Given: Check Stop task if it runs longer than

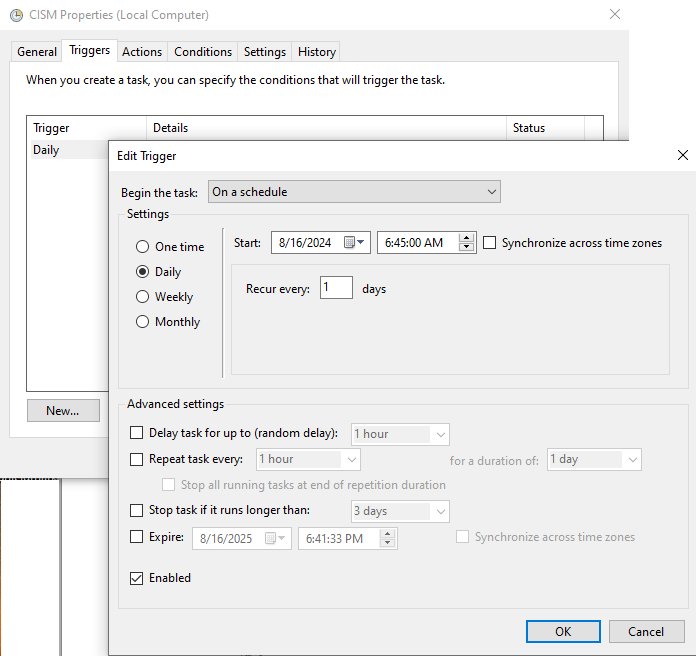Looking at the screenshot, I should 137,511.
